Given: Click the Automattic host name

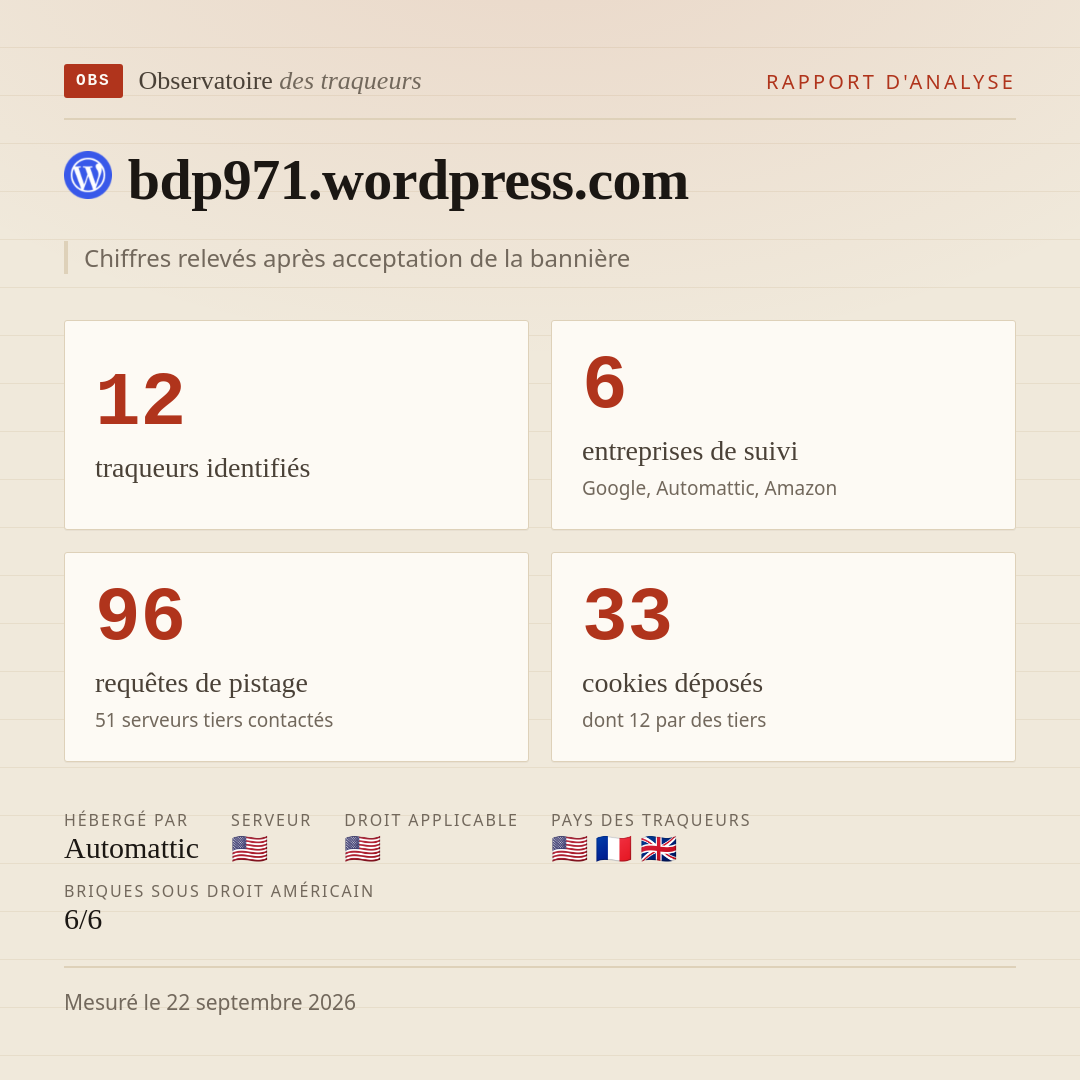Looking at the screenshot, I should pos(132,849).
